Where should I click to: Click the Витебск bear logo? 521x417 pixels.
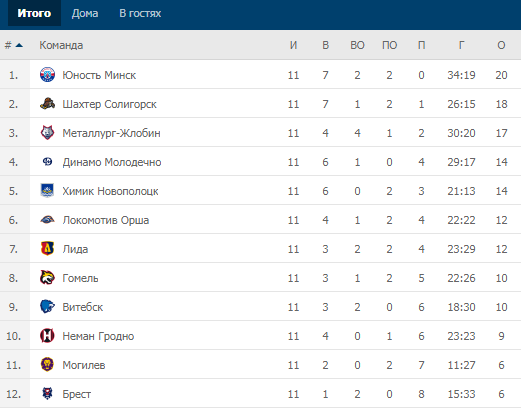click(47, 307)
